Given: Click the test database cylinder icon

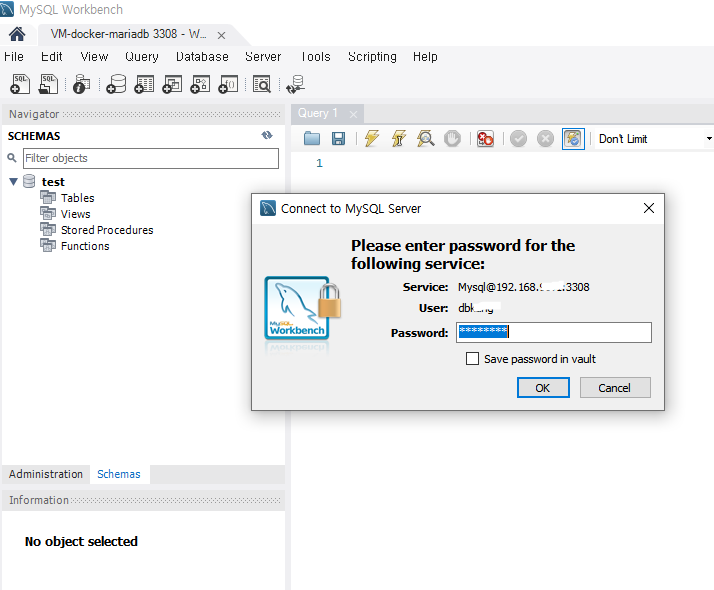Looking at the screenshot, I should click(x=29, y=181).
